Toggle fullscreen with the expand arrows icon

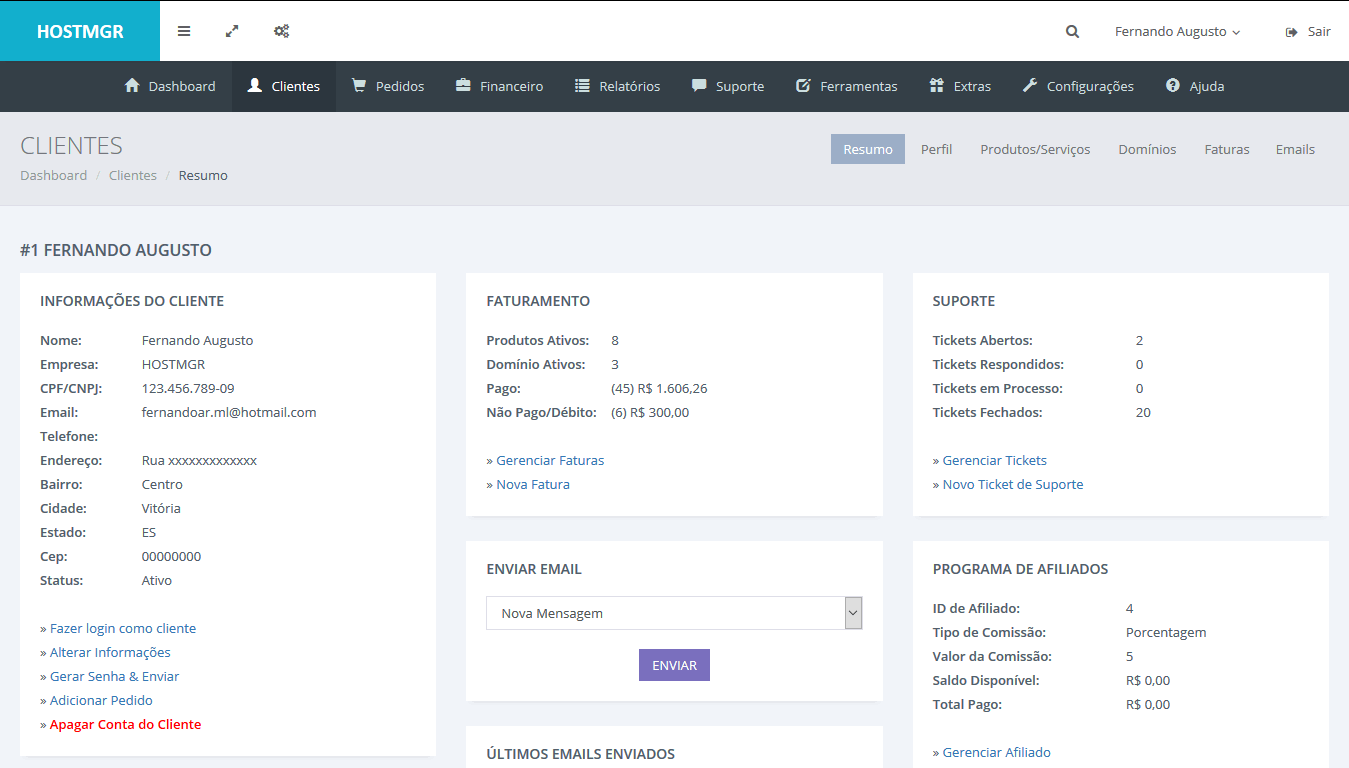coord(232,31)
